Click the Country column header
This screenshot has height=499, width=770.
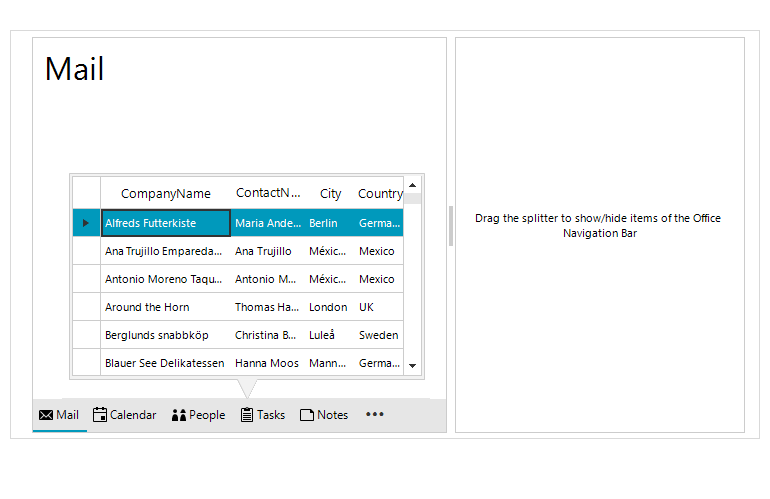click(379, 193)
